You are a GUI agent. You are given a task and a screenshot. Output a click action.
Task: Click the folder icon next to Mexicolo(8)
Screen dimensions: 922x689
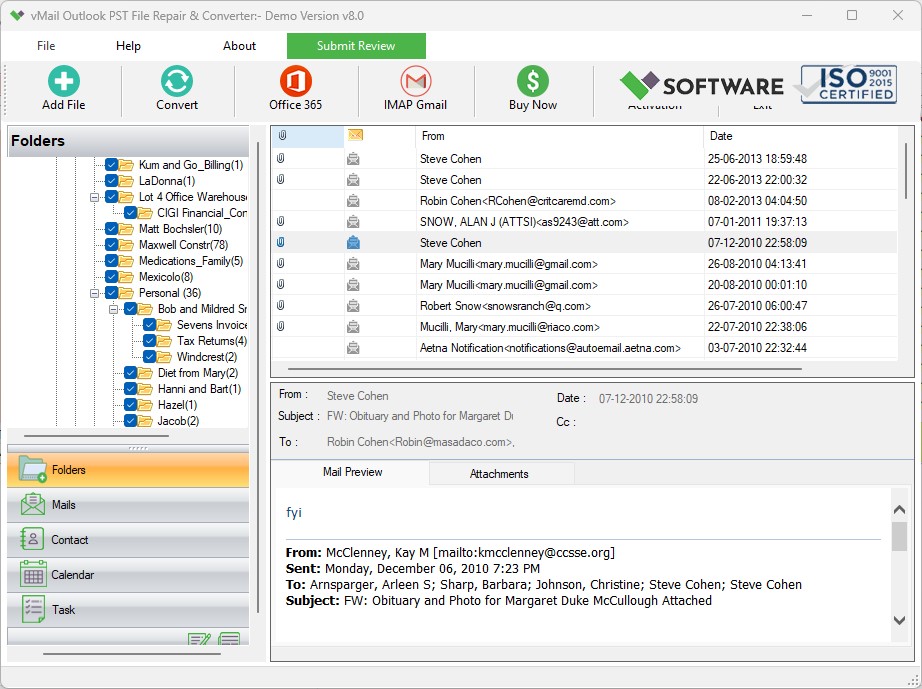click(126, 277)
